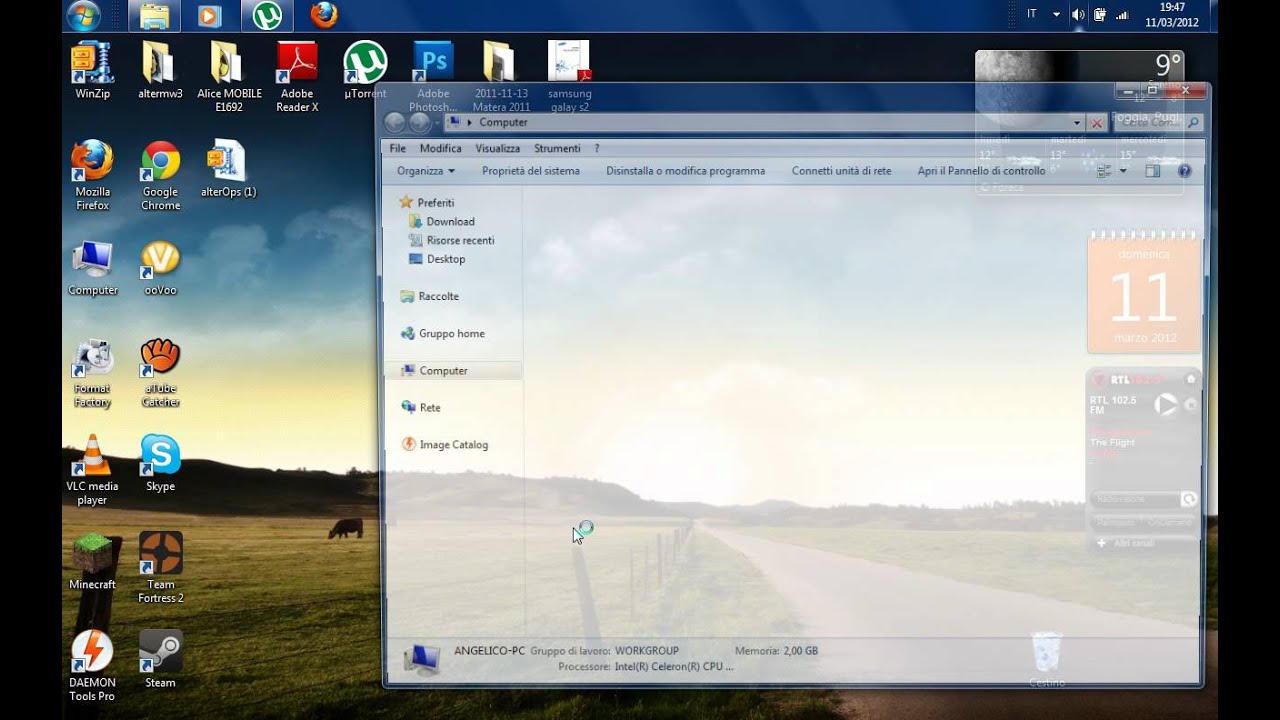The height and width of the screenshot is (720, 1280).
Task: Open the WinZip desktop shortcut
Action: click(x=92, y=70)
